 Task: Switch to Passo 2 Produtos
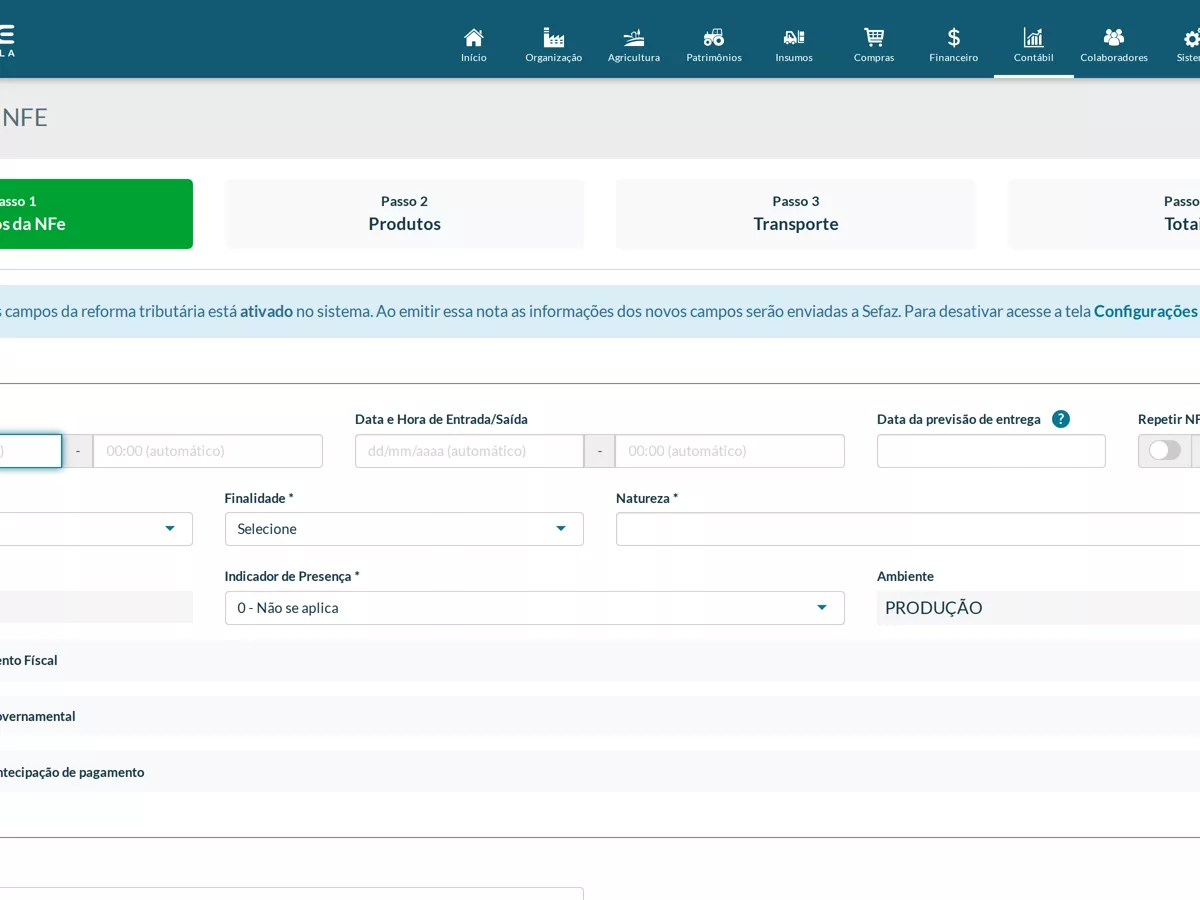[405, 214]
